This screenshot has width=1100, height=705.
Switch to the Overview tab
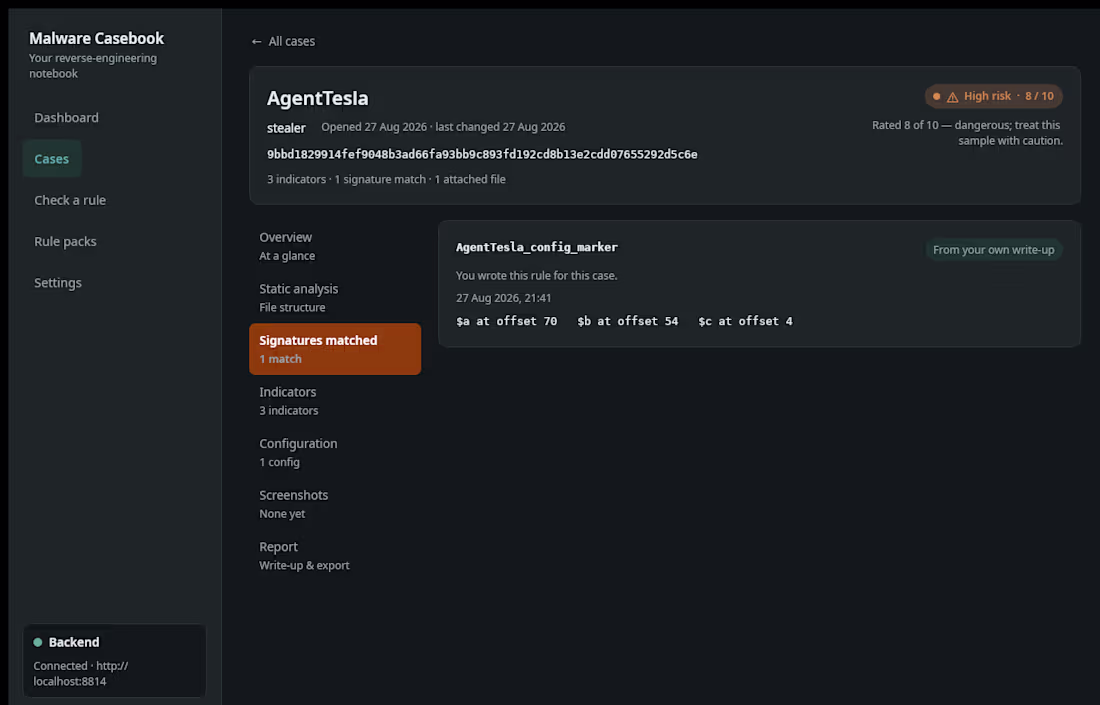[335, 246]
